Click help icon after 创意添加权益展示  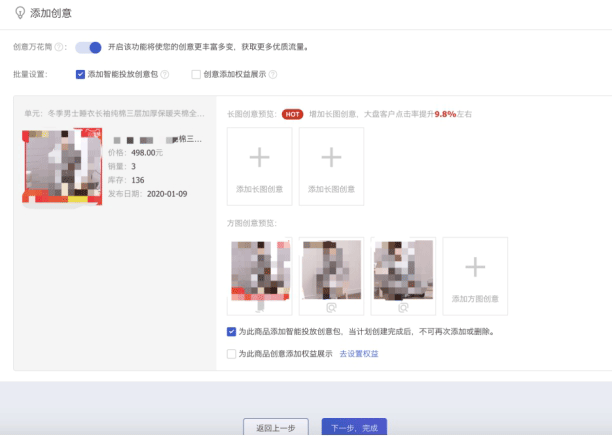(x=272, y=74)
